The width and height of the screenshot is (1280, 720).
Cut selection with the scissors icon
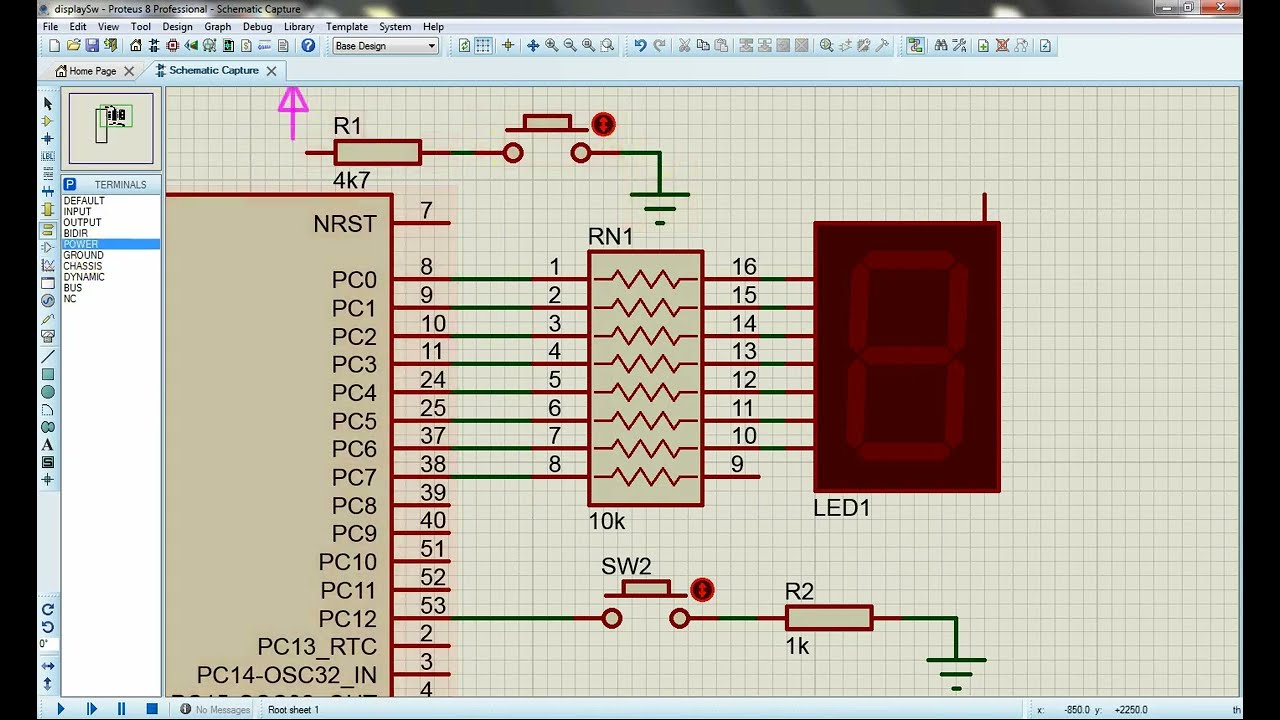685,46
